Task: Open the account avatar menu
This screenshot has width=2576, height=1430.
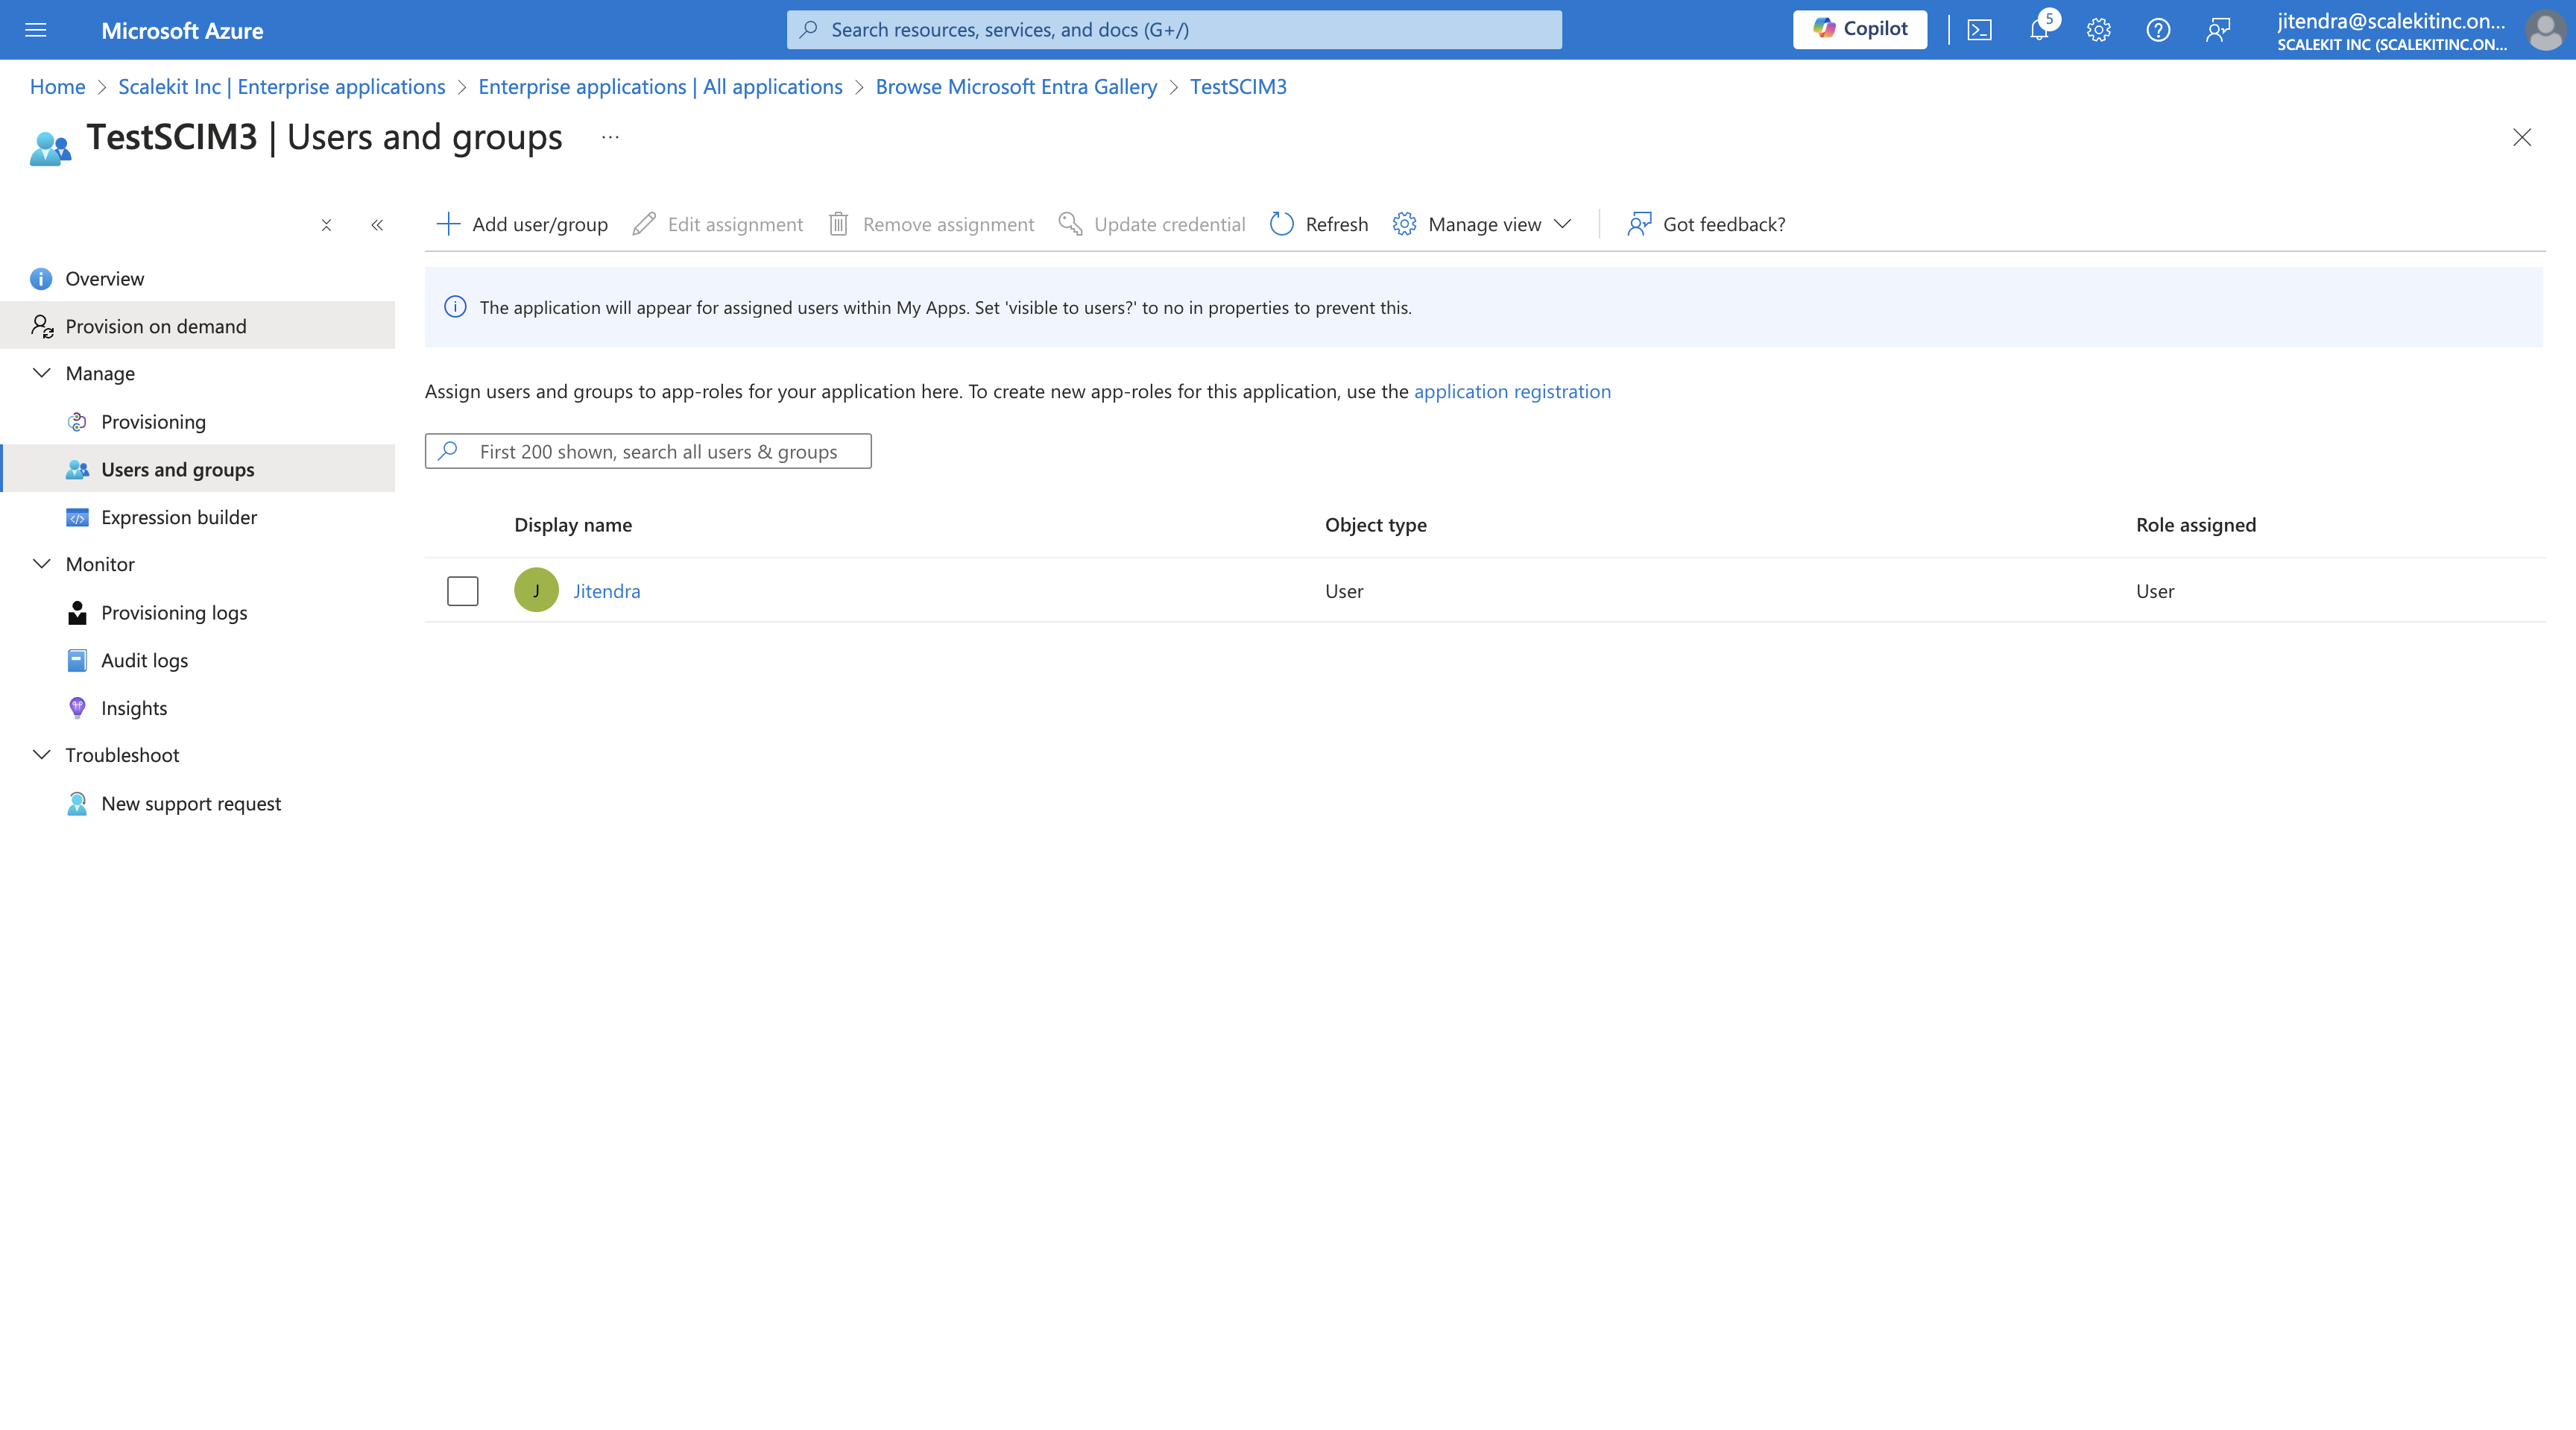Action: click(x=2544, y=30)
